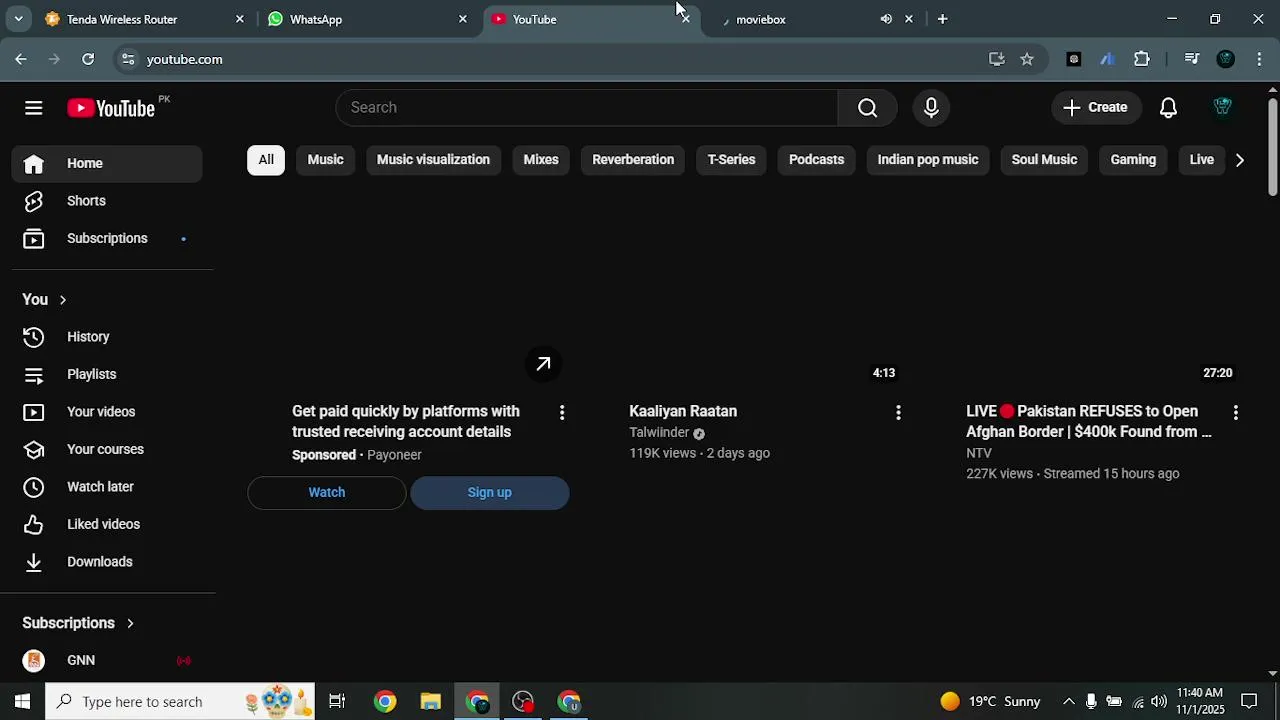Screen dimensions: 1280x720
Task: Open Chrome three-dot menu
Action: coord(1259,59)
